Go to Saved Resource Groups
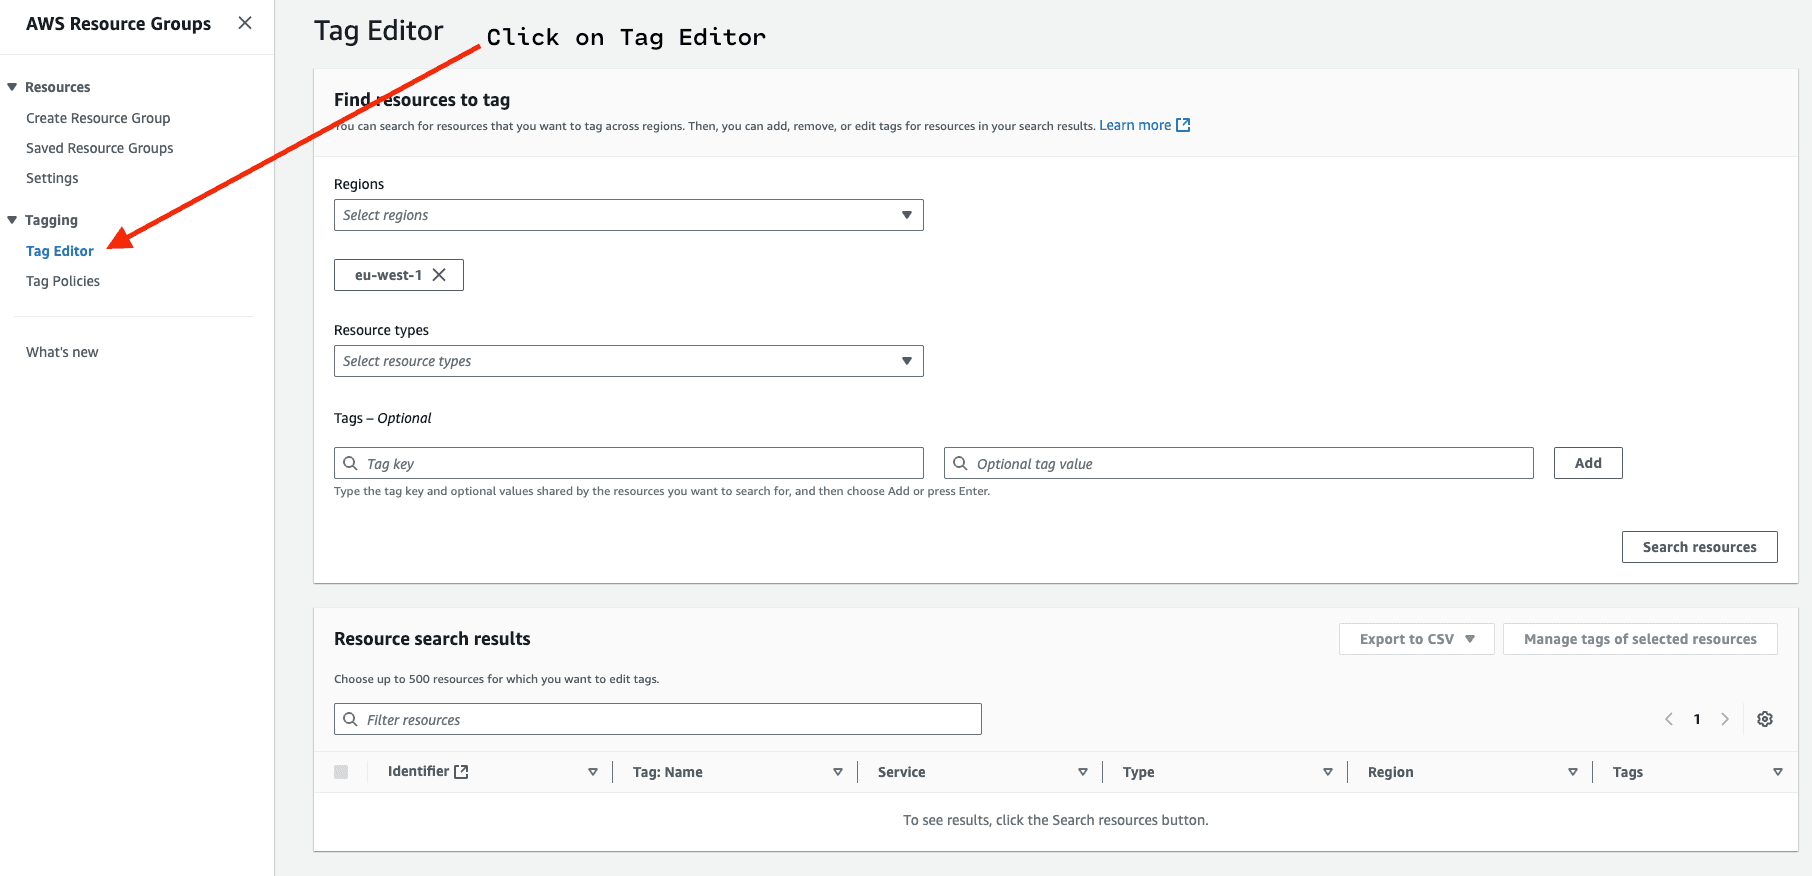This screenshot has width=1812, height=876. point(100,148)
